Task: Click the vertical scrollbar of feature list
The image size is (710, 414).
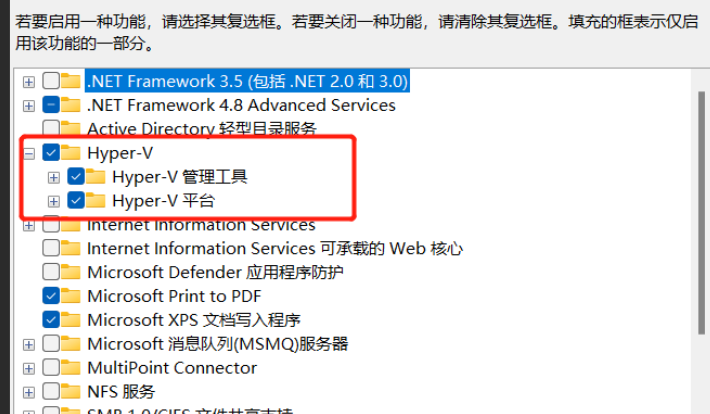Action: [x=701, y=213]
